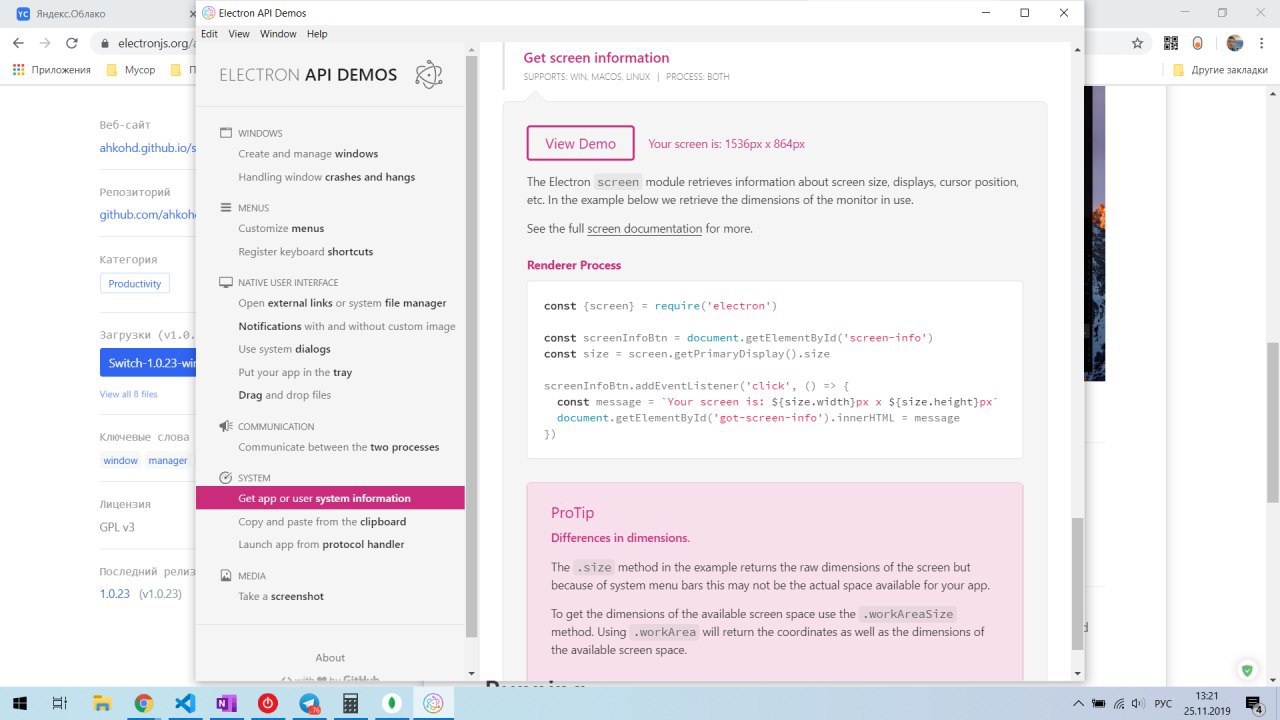Open the Windows Start menu
Image resolution: width=1280 pixels, height=720 pixels.
click(x=20, y=703)
